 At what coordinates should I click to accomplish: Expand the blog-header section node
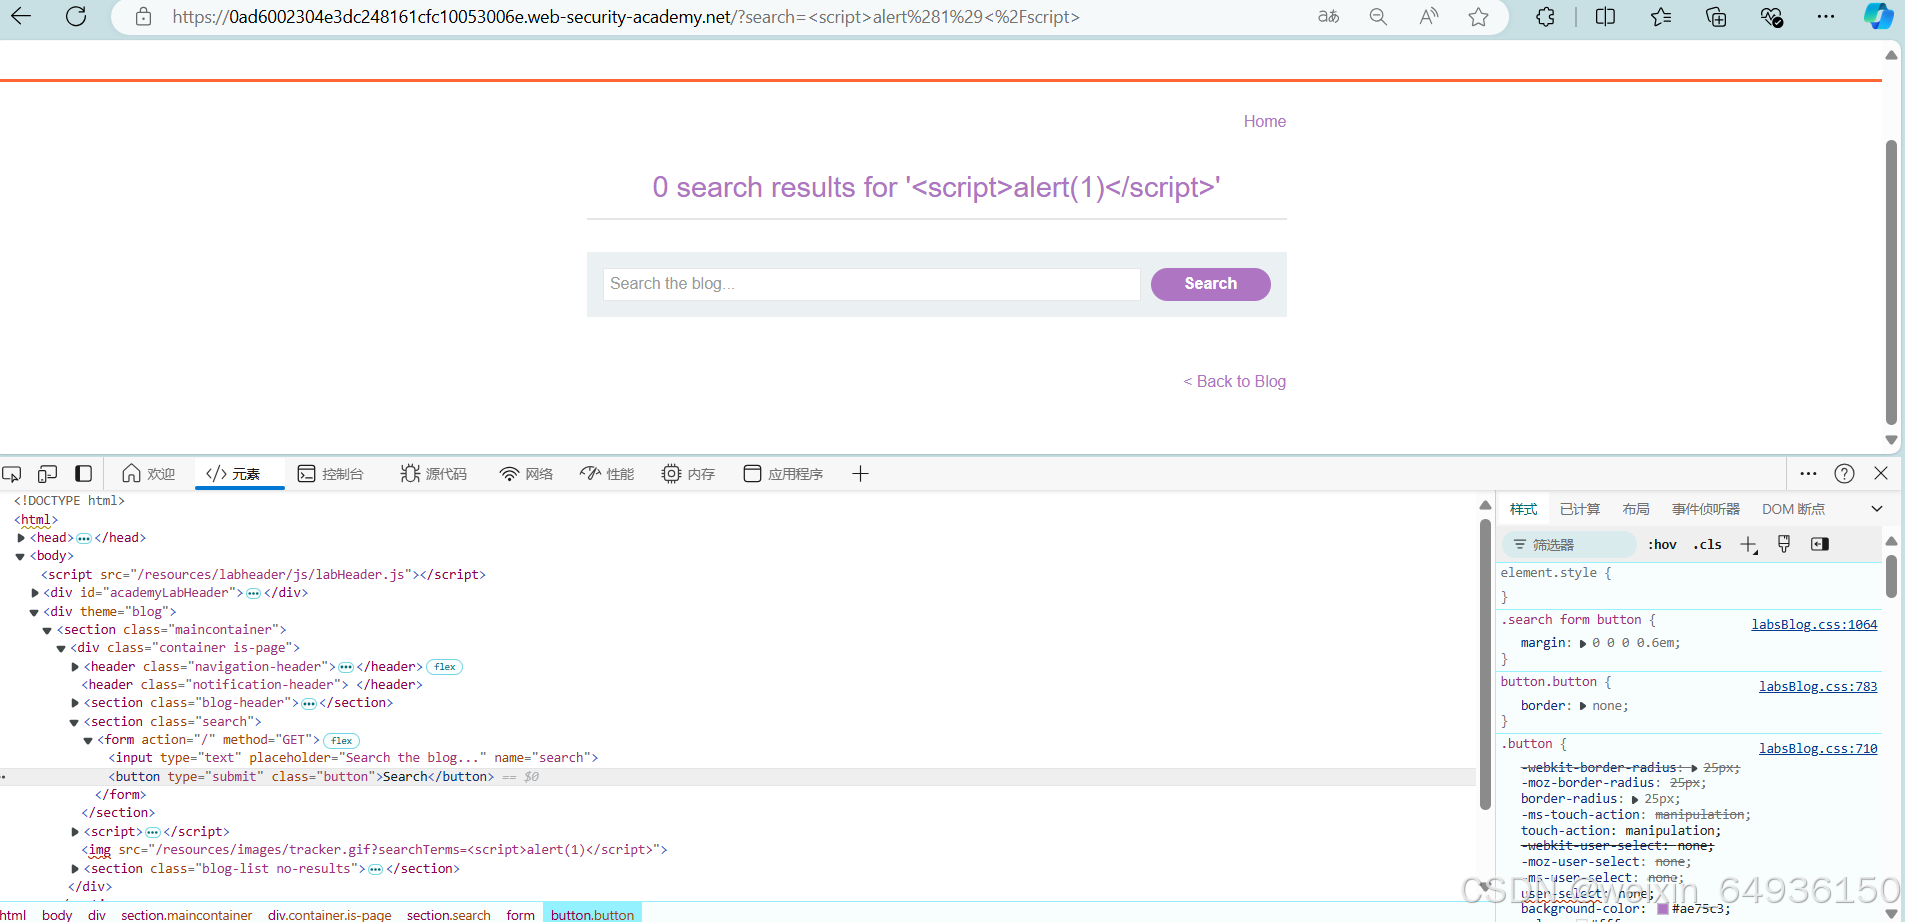click(75, 703)
